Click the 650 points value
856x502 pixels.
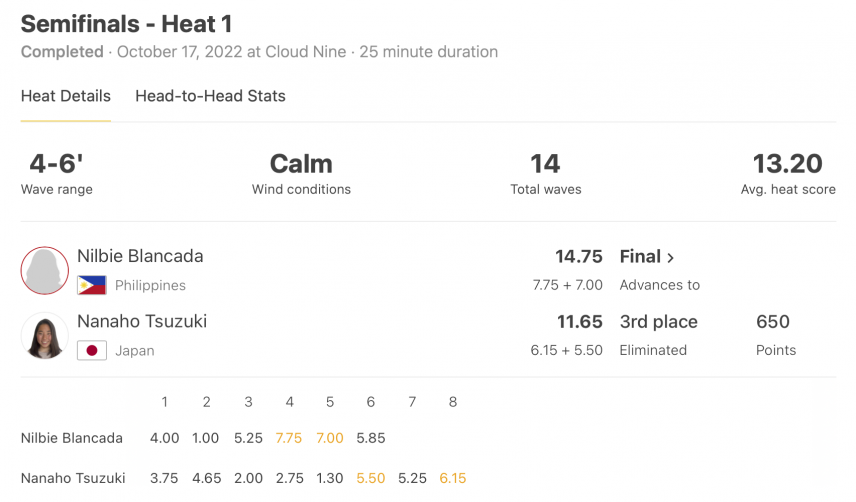(x=772, y=321)
